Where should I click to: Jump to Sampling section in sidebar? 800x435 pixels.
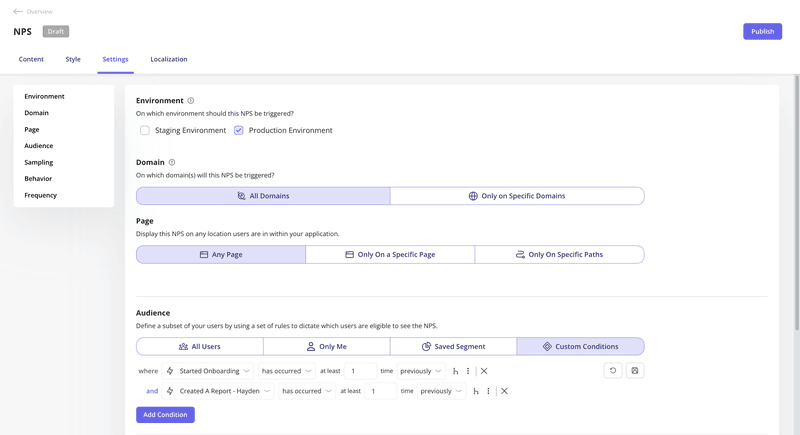pos(39,162)
